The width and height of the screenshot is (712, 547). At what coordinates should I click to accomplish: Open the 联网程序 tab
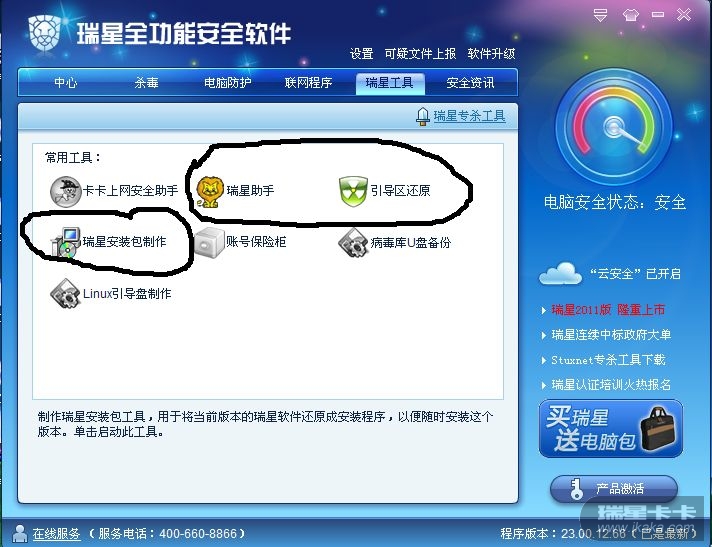(308, 83)
